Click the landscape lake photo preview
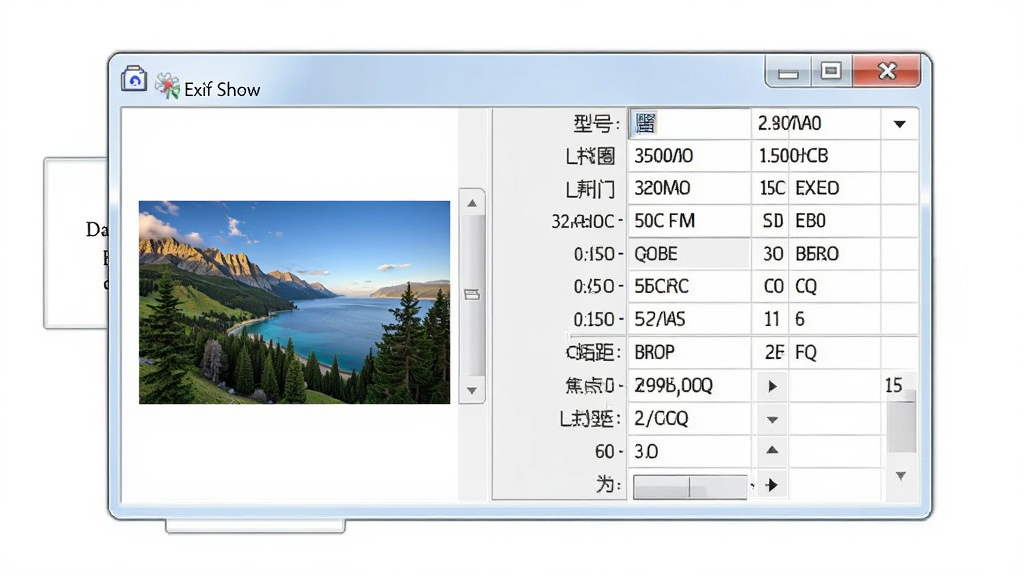Screen dimensions: 1024x576 click(295, 302)
